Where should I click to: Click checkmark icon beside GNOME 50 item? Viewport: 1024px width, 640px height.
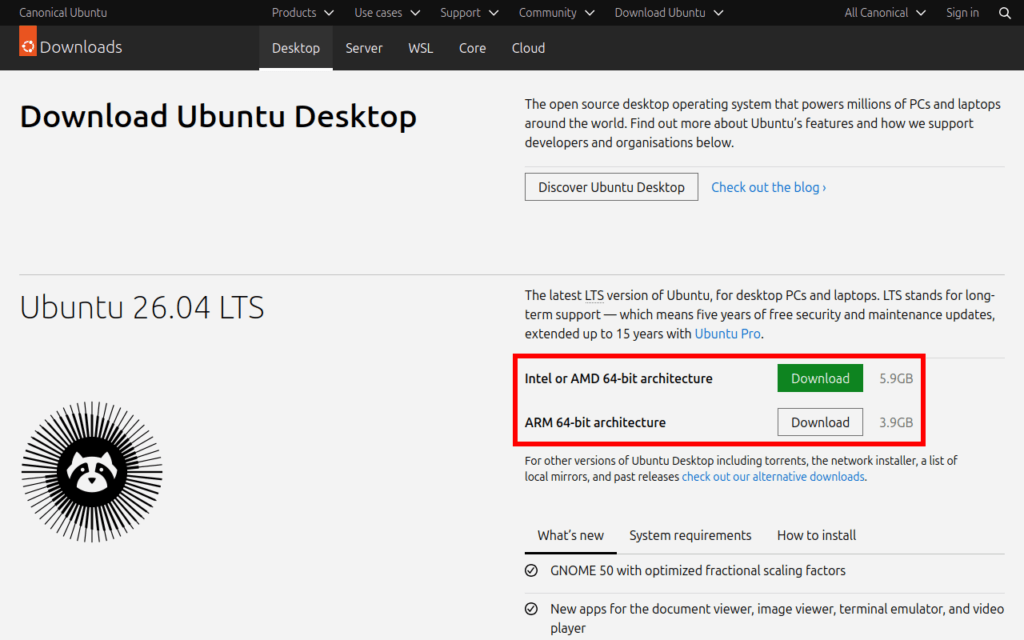point(532,571)
